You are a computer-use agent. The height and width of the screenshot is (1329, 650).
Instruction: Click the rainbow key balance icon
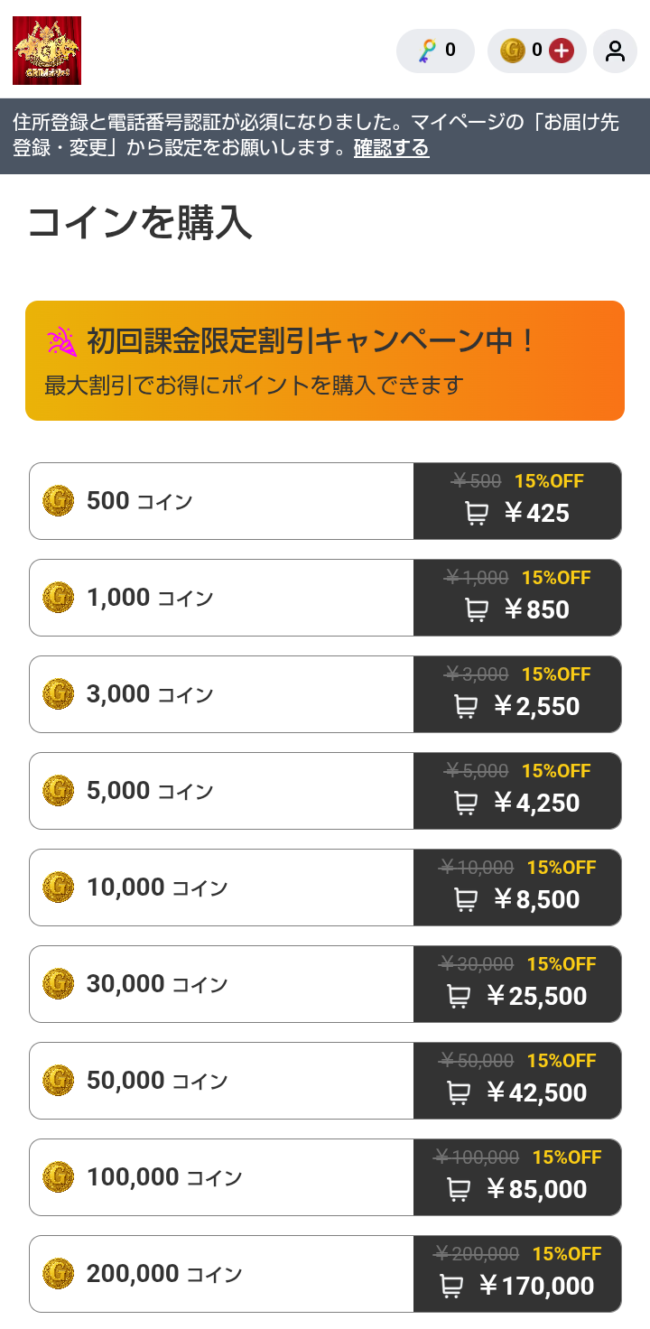coord(425,51)
